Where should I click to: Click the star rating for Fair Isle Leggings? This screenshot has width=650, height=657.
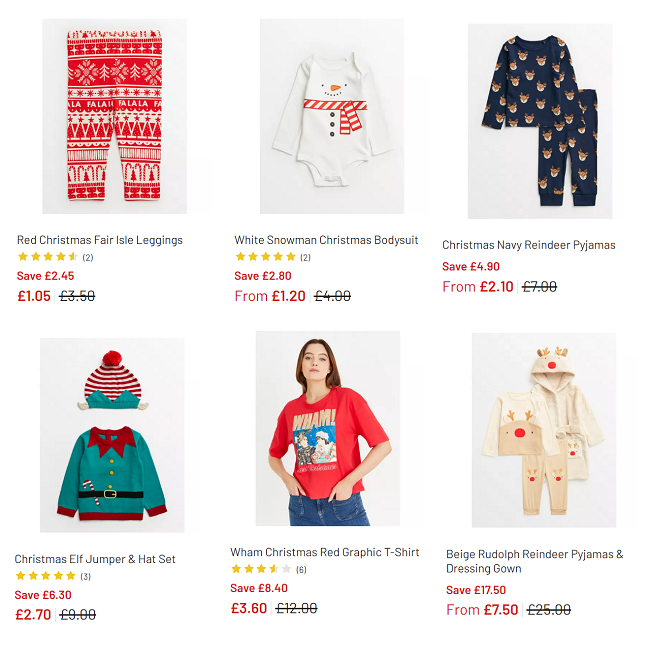pyautogui.click(x=47, y=257)
